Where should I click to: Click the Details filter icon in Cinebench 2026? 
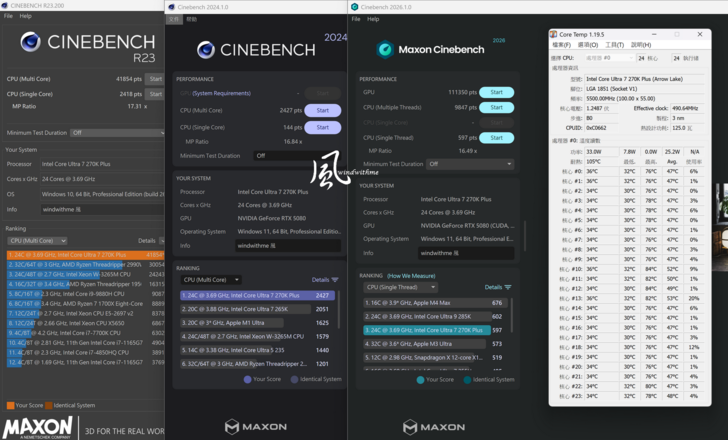[508, 287]
